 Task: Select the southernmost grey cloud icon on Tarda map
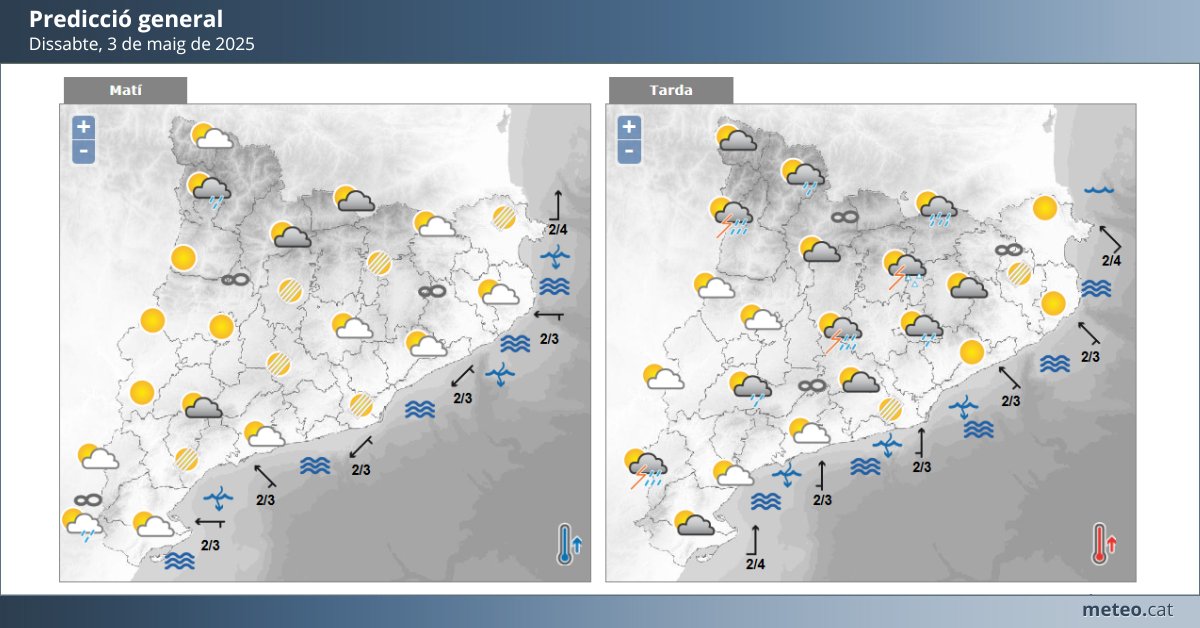click(x=695, y=523)
